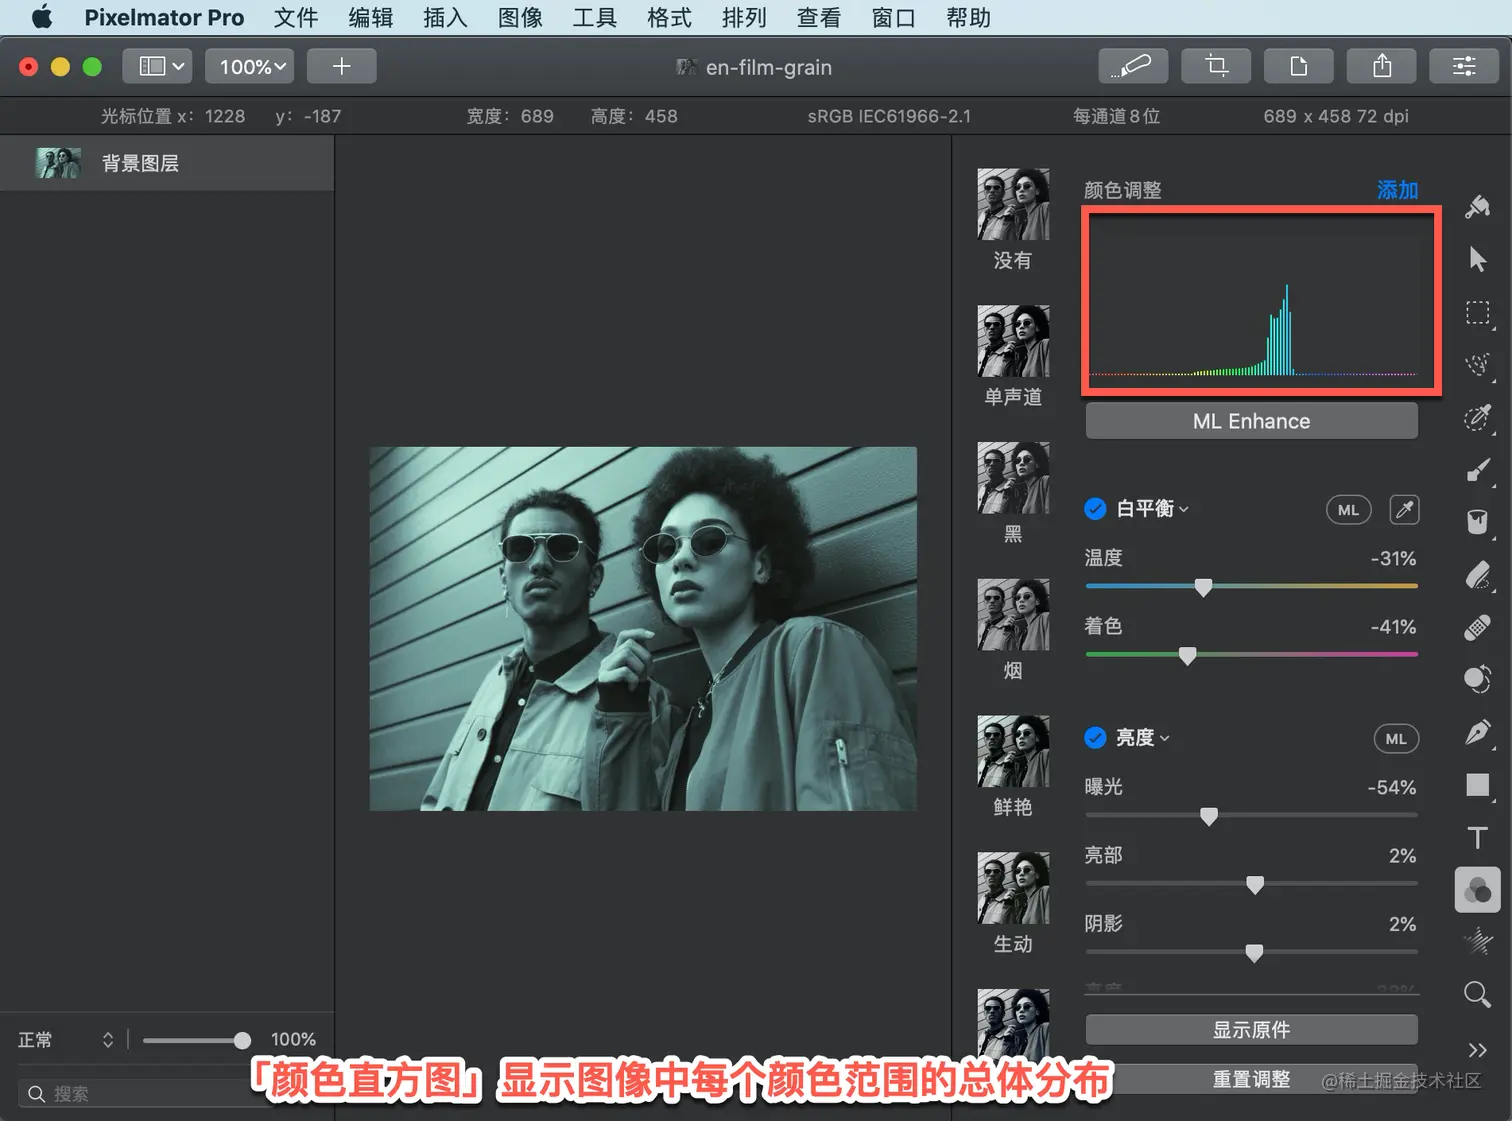Apply the 单声道 preset thumbnail
This screenshot has width=1512, height=1121.
coord(1013,341)
